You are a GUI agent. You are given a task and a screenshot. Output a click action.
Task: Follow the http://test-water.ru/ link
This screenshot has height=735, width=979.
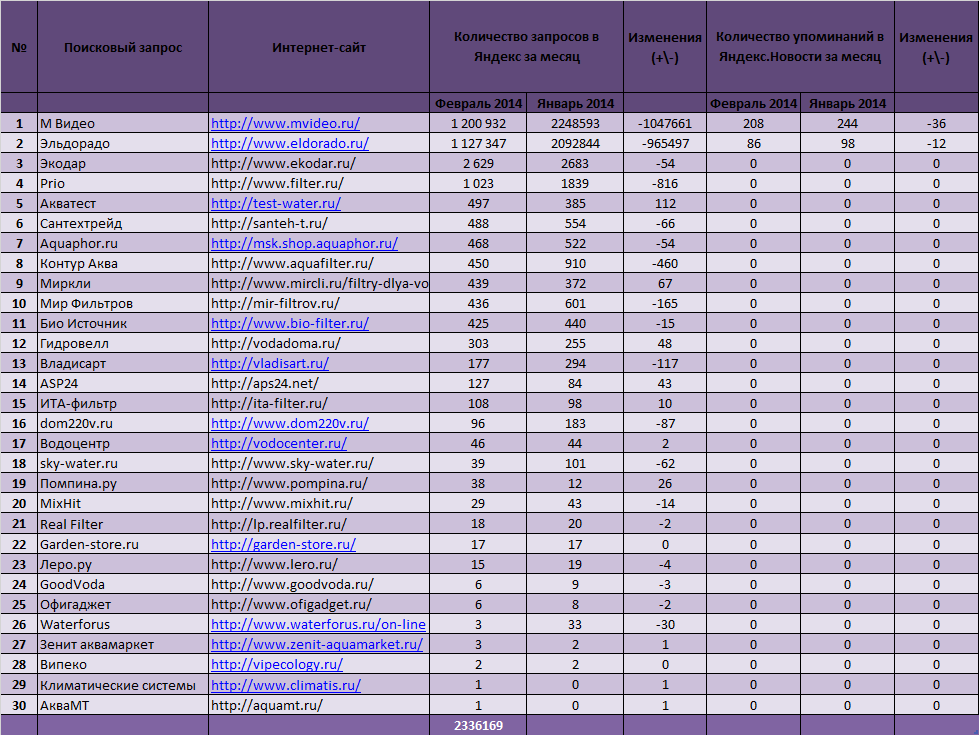276,204
